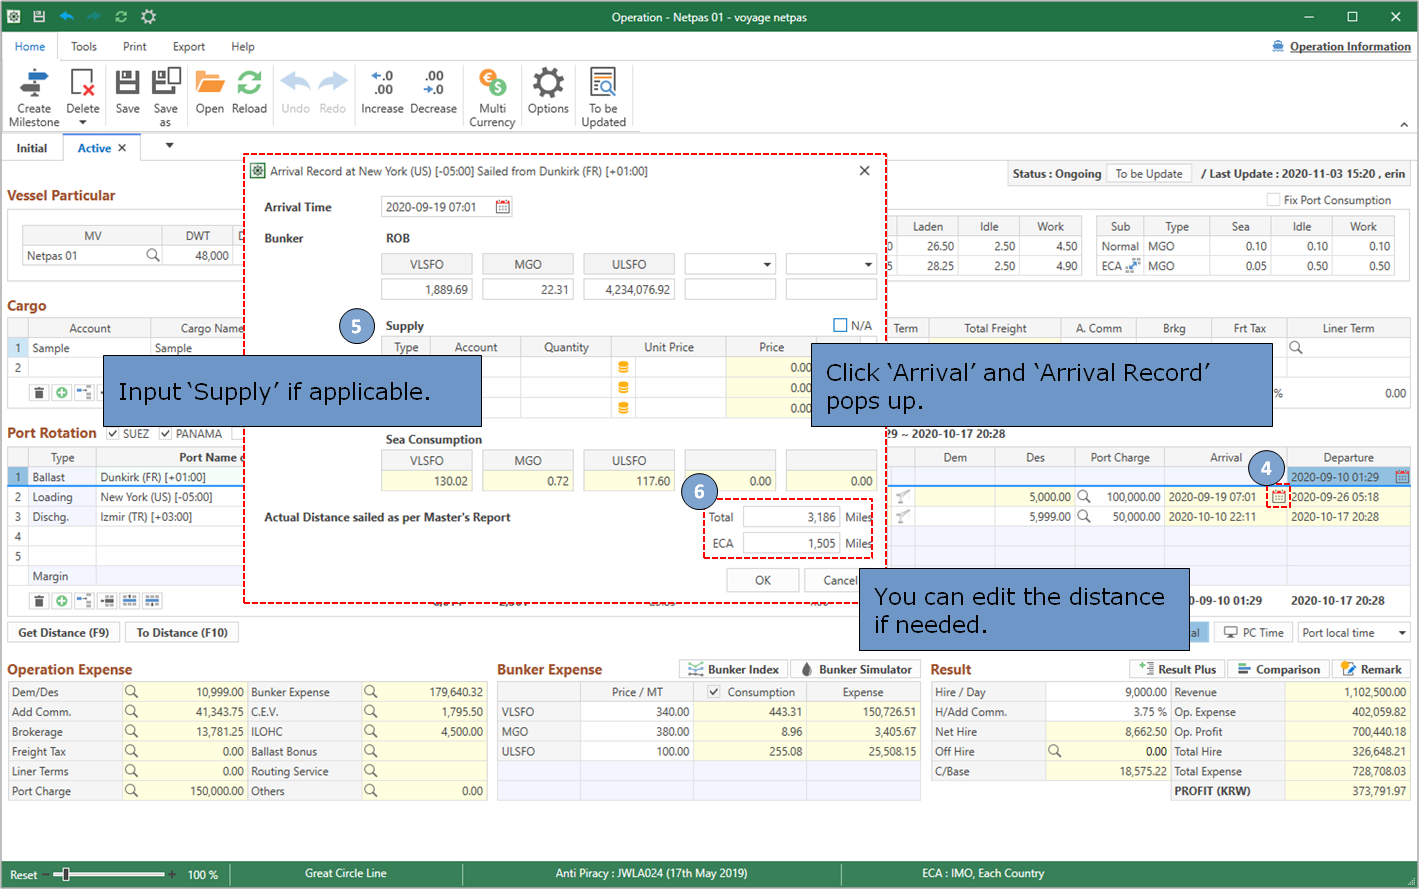Image resolution: width=1419 pixels, height=889 pixels.
Task: Click the zoom slider handle in status bar
Action: tap(65, 874)
